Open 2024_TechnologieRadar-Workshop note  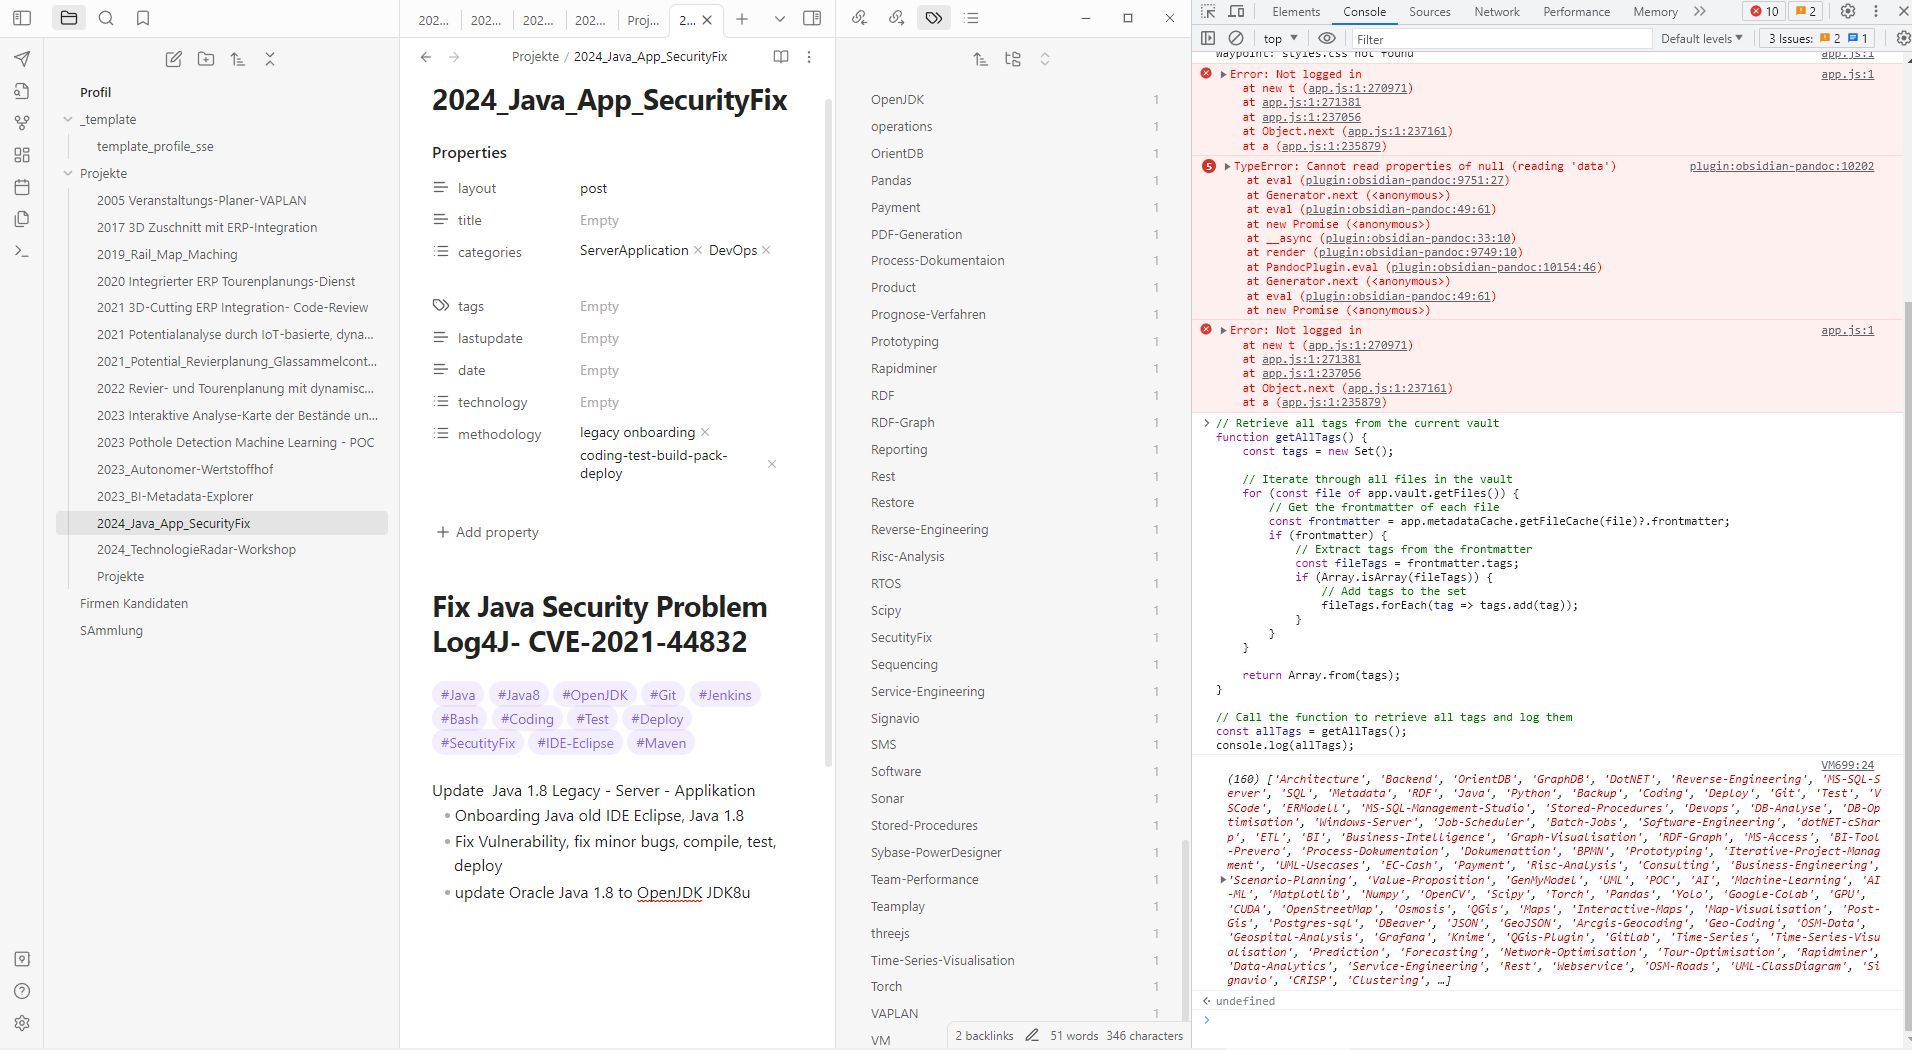pos(196,549)
